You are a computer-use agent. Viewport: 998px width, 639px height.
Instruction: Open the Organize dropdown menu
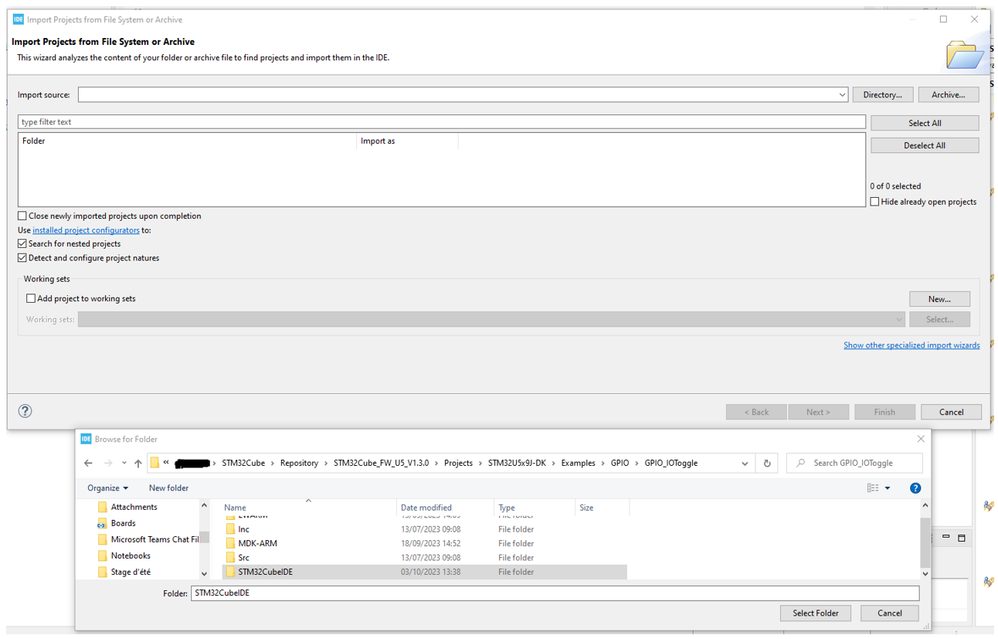click(108, 488)
